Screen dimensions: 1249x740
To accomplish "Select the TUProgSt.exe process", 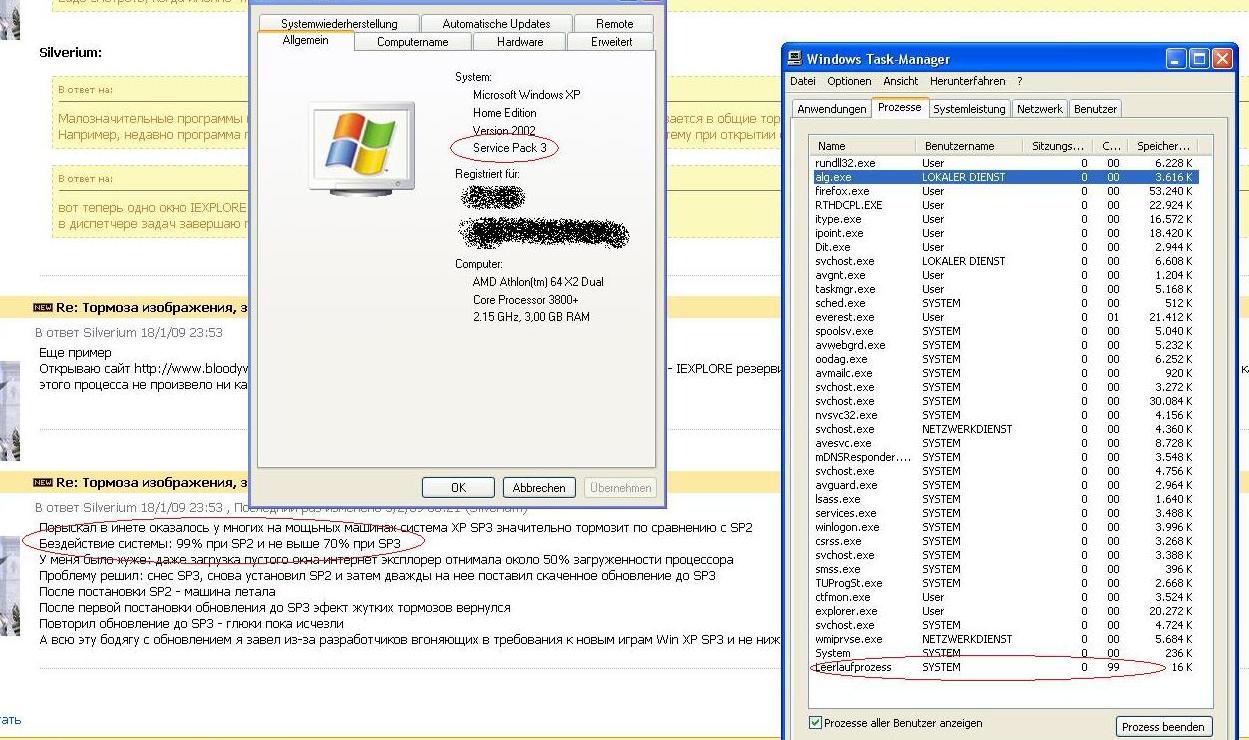I will [1004, 583].
